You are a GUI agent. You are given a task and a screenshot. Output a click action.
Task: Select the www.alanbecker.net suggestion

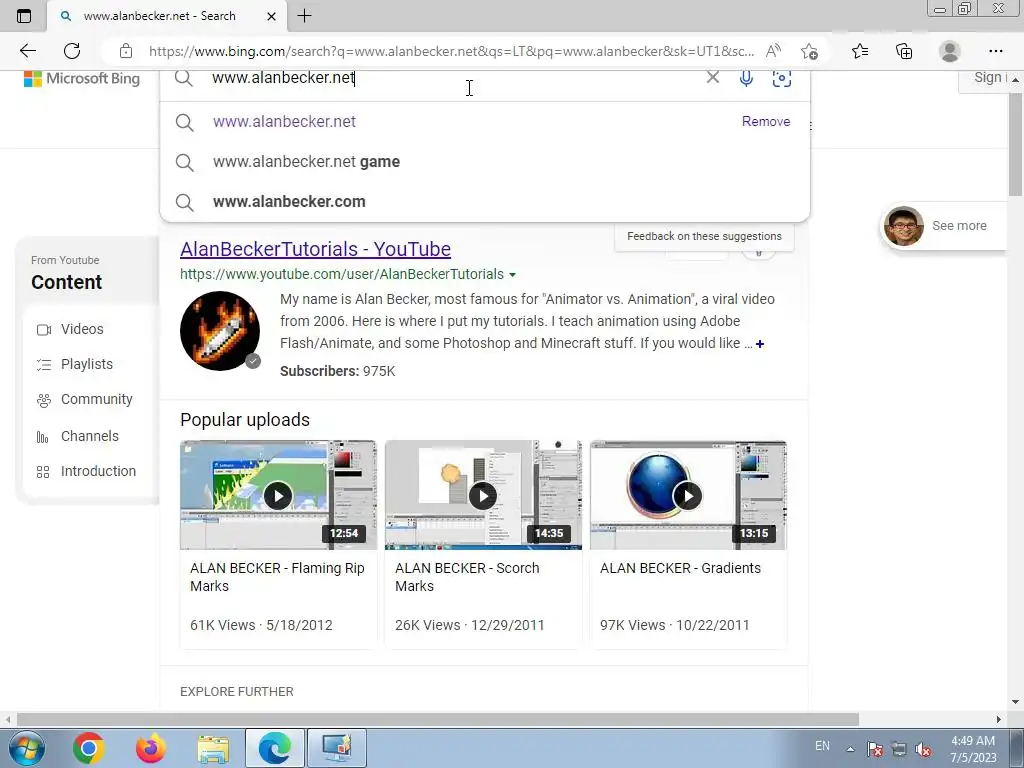tap(485, 121)
